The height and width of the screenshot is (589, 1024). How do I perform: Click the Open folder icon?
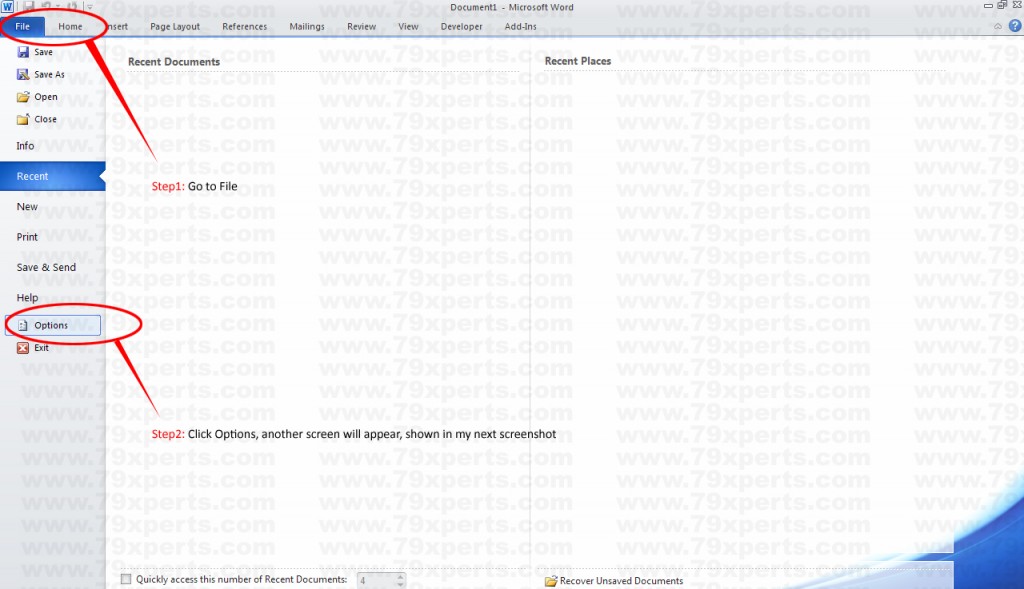[x=23, y=97]
